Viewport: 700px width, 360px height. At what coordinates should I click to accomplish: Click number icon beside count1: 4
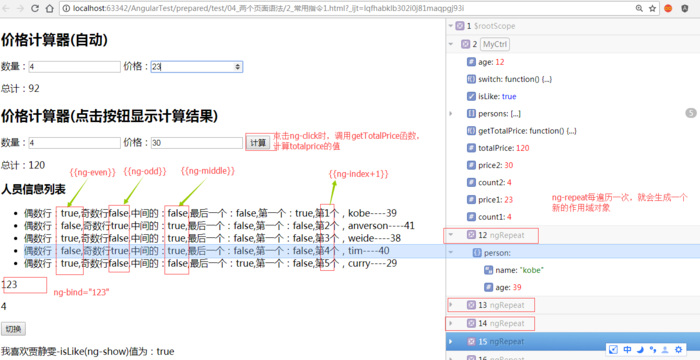pos(471,217)
